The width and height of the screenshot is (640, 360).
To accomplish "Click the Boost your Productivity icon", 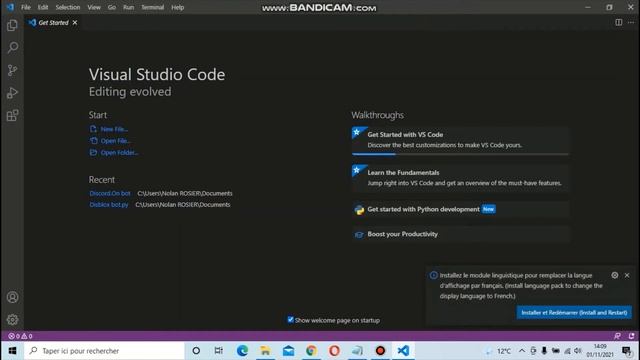I will 359,235.
